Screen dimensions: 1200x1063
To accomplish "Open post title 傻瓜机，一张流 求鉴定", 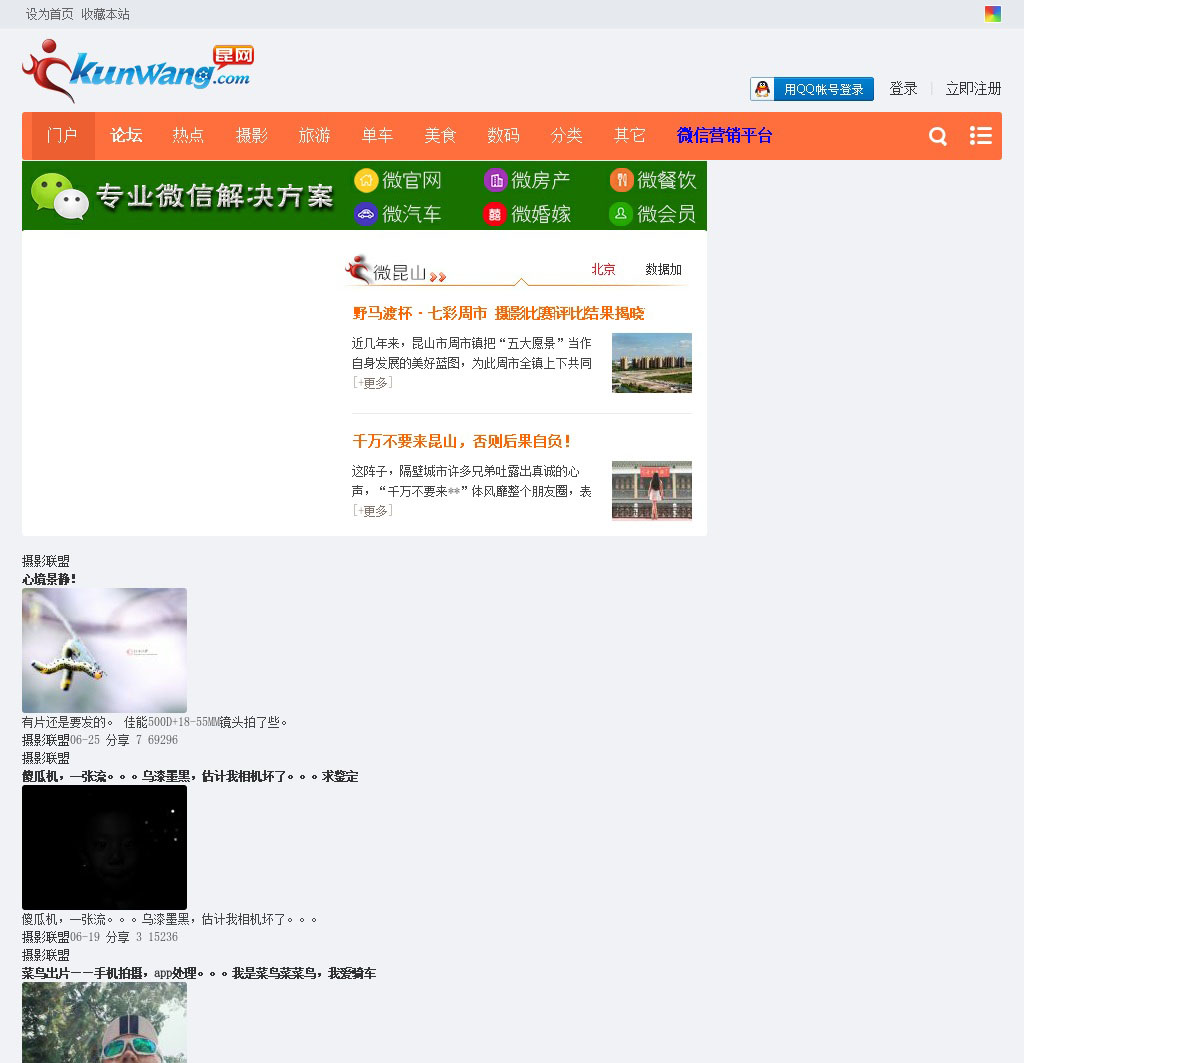I will point(190,777).
